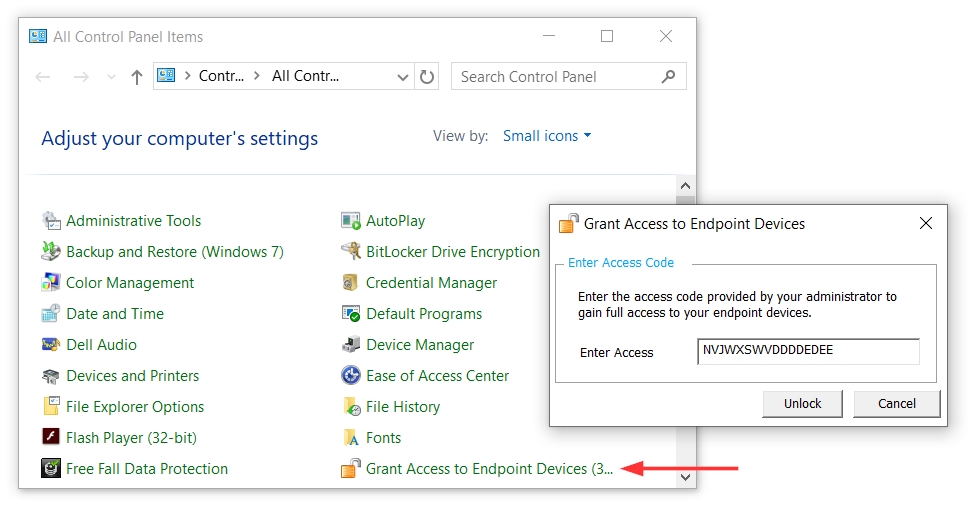The image size is (971, 514).
Task: Click the Free Fall Data Protection icon
Action: (51, 469)
